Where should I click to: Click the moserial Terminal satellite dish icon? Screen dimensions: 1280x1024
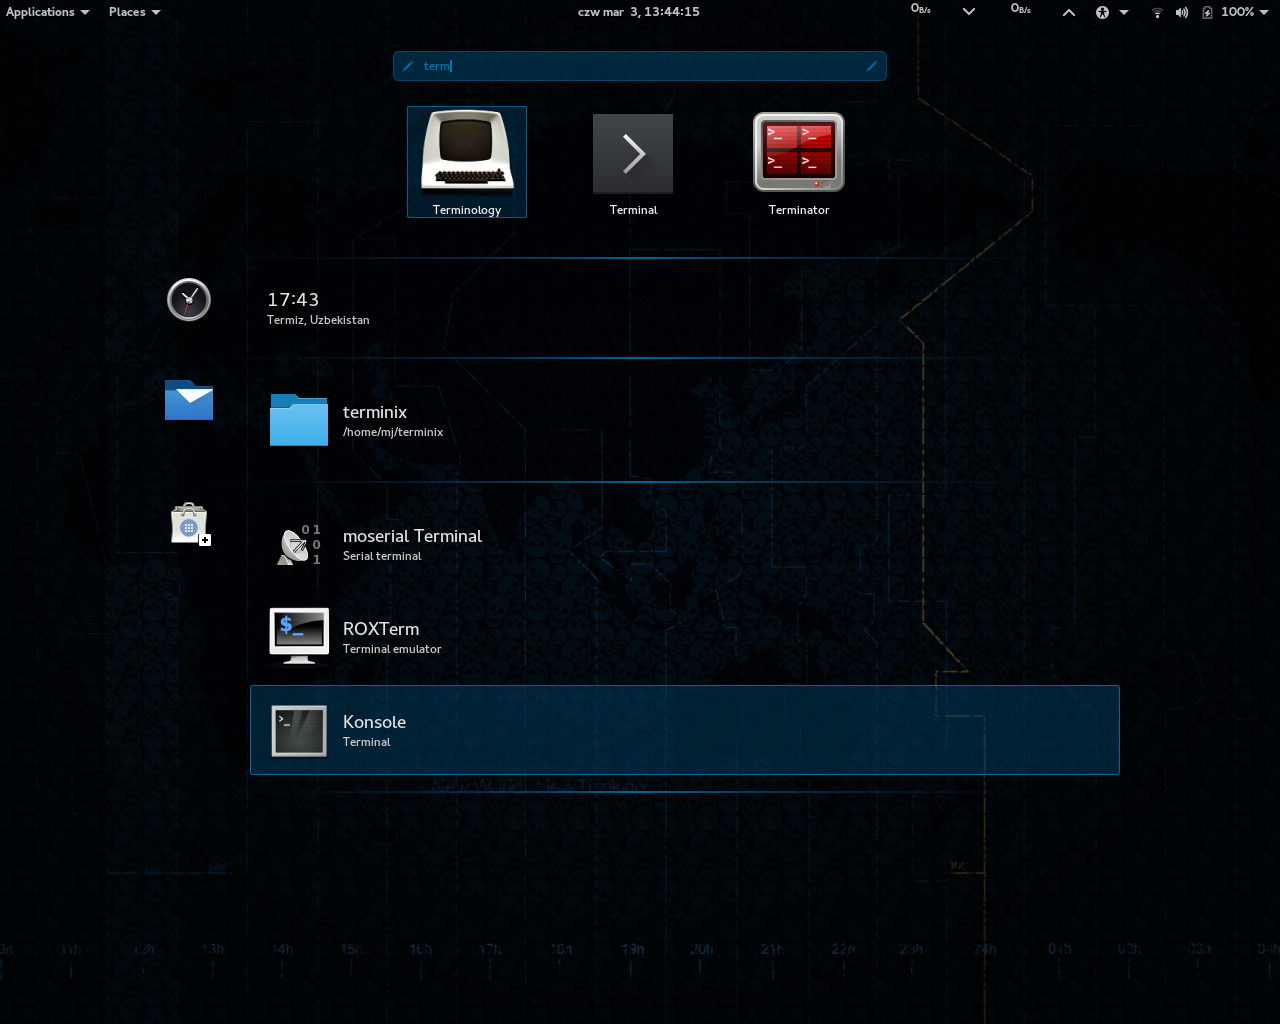[x=299, y=544]
